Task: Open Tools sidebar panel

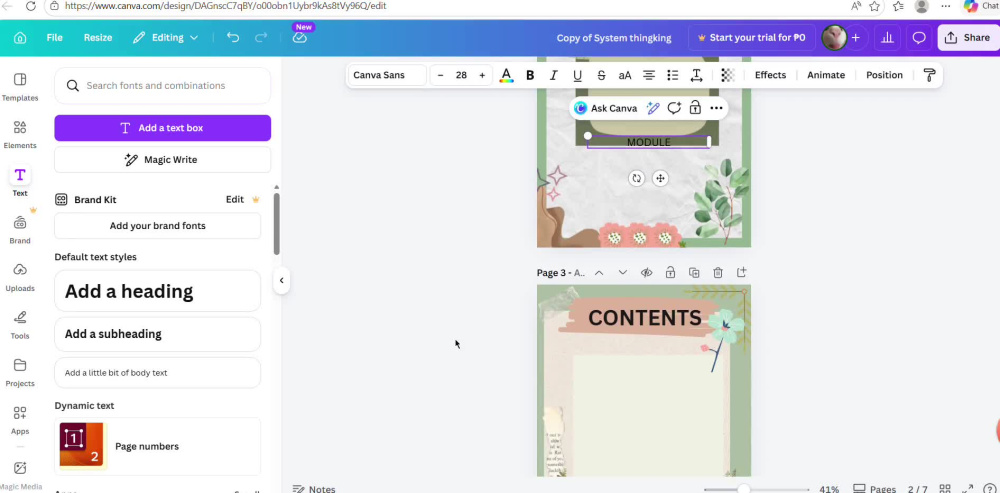Action: 20,325
